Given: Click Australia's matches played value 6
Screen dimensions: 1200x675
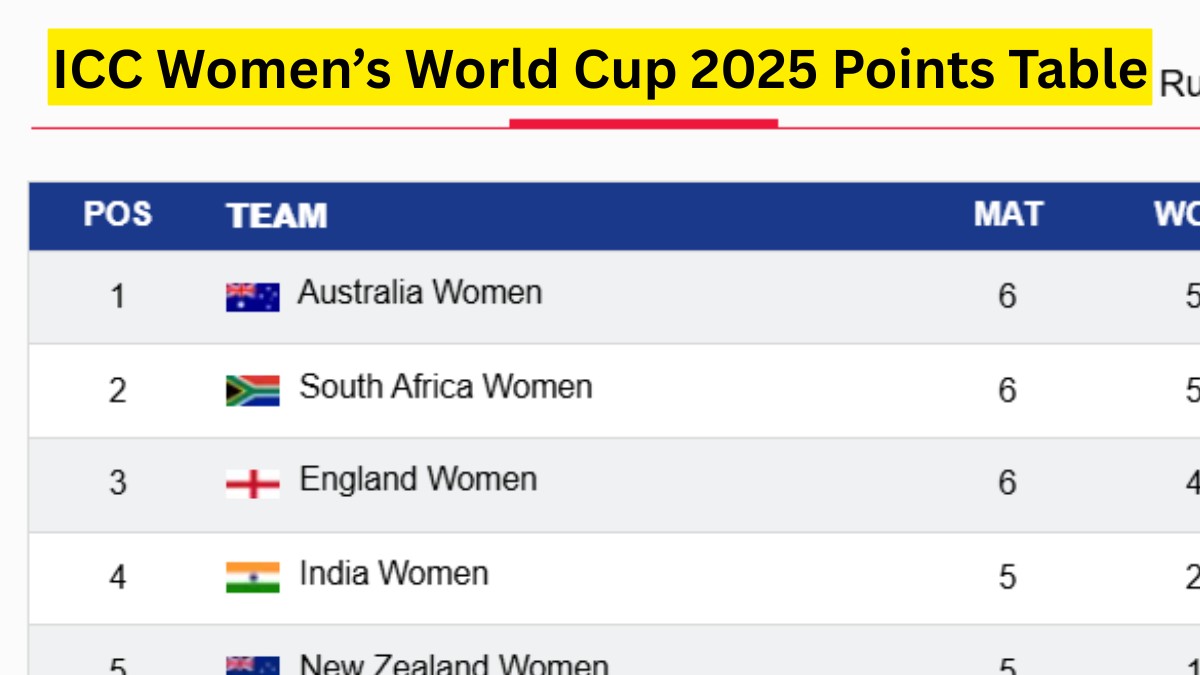Looking at the screenshot, I should 1007,297.
